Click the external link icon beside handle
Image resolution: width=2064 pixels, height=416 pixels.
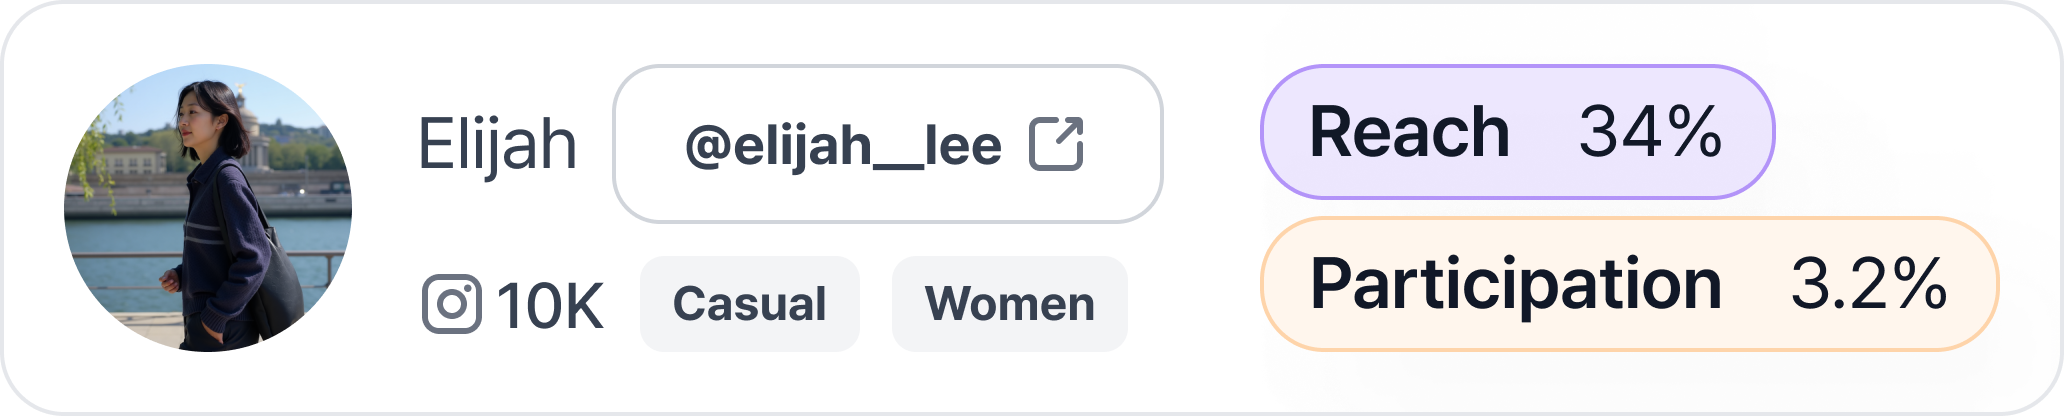[1056, 145]
